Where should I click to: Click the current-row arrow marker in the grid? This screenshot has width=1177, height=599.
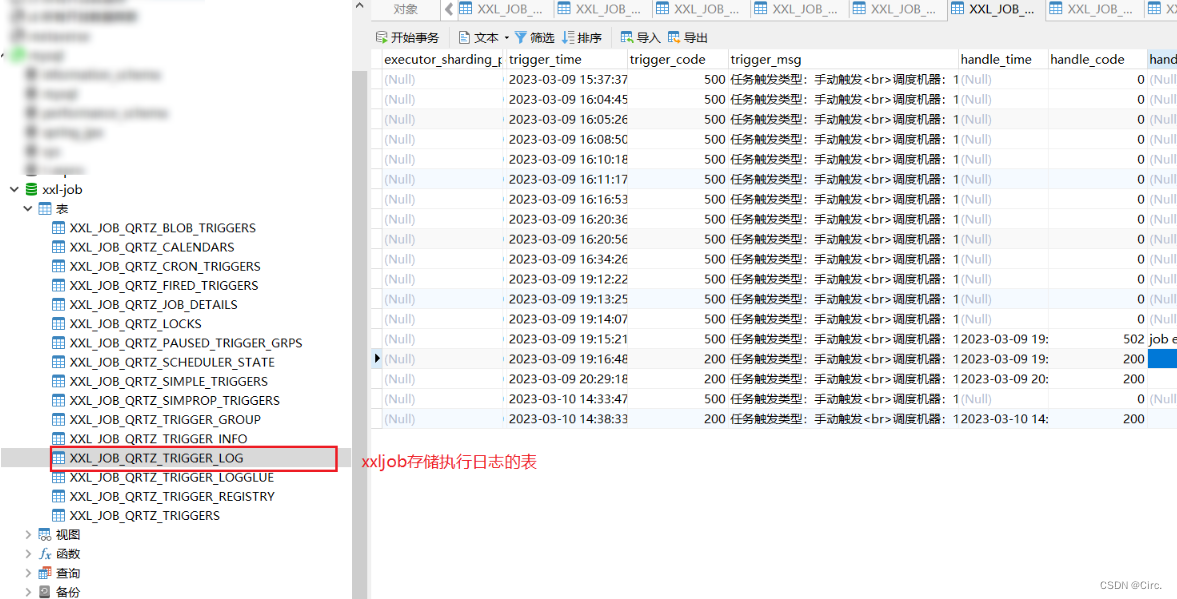pos(377,359)
